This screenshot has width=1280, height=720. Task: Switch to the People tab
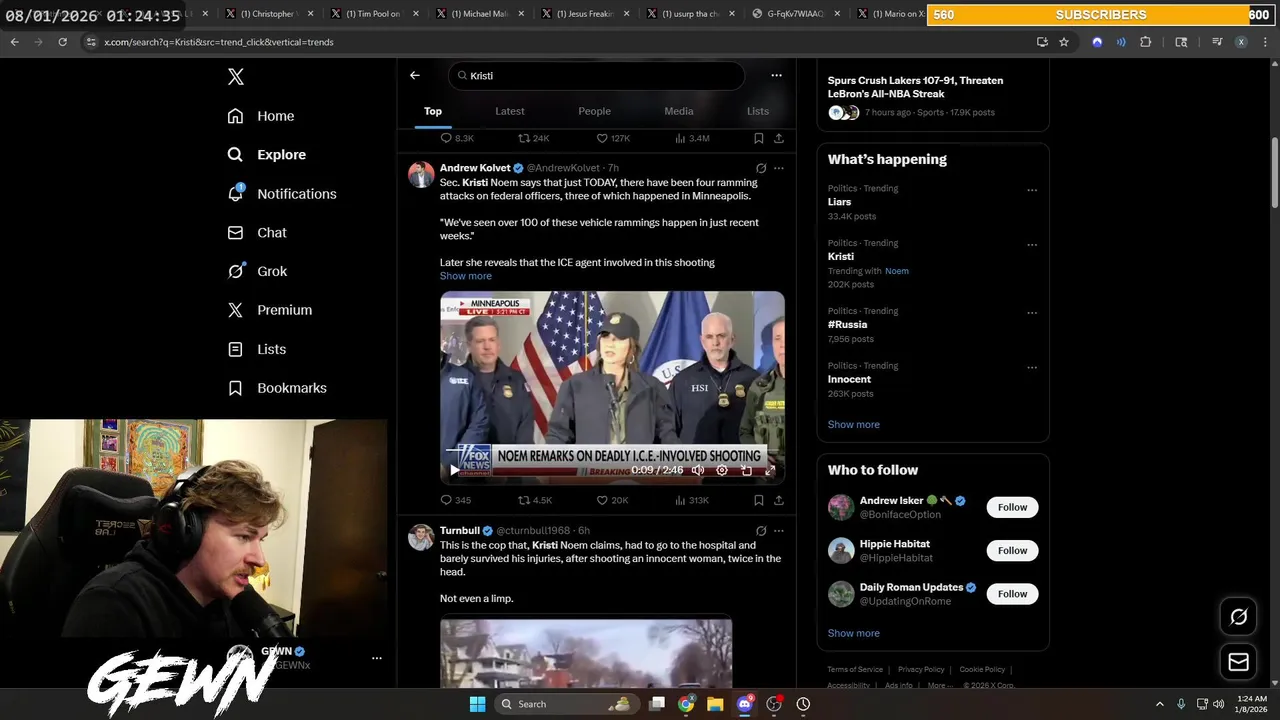[594, 111]
